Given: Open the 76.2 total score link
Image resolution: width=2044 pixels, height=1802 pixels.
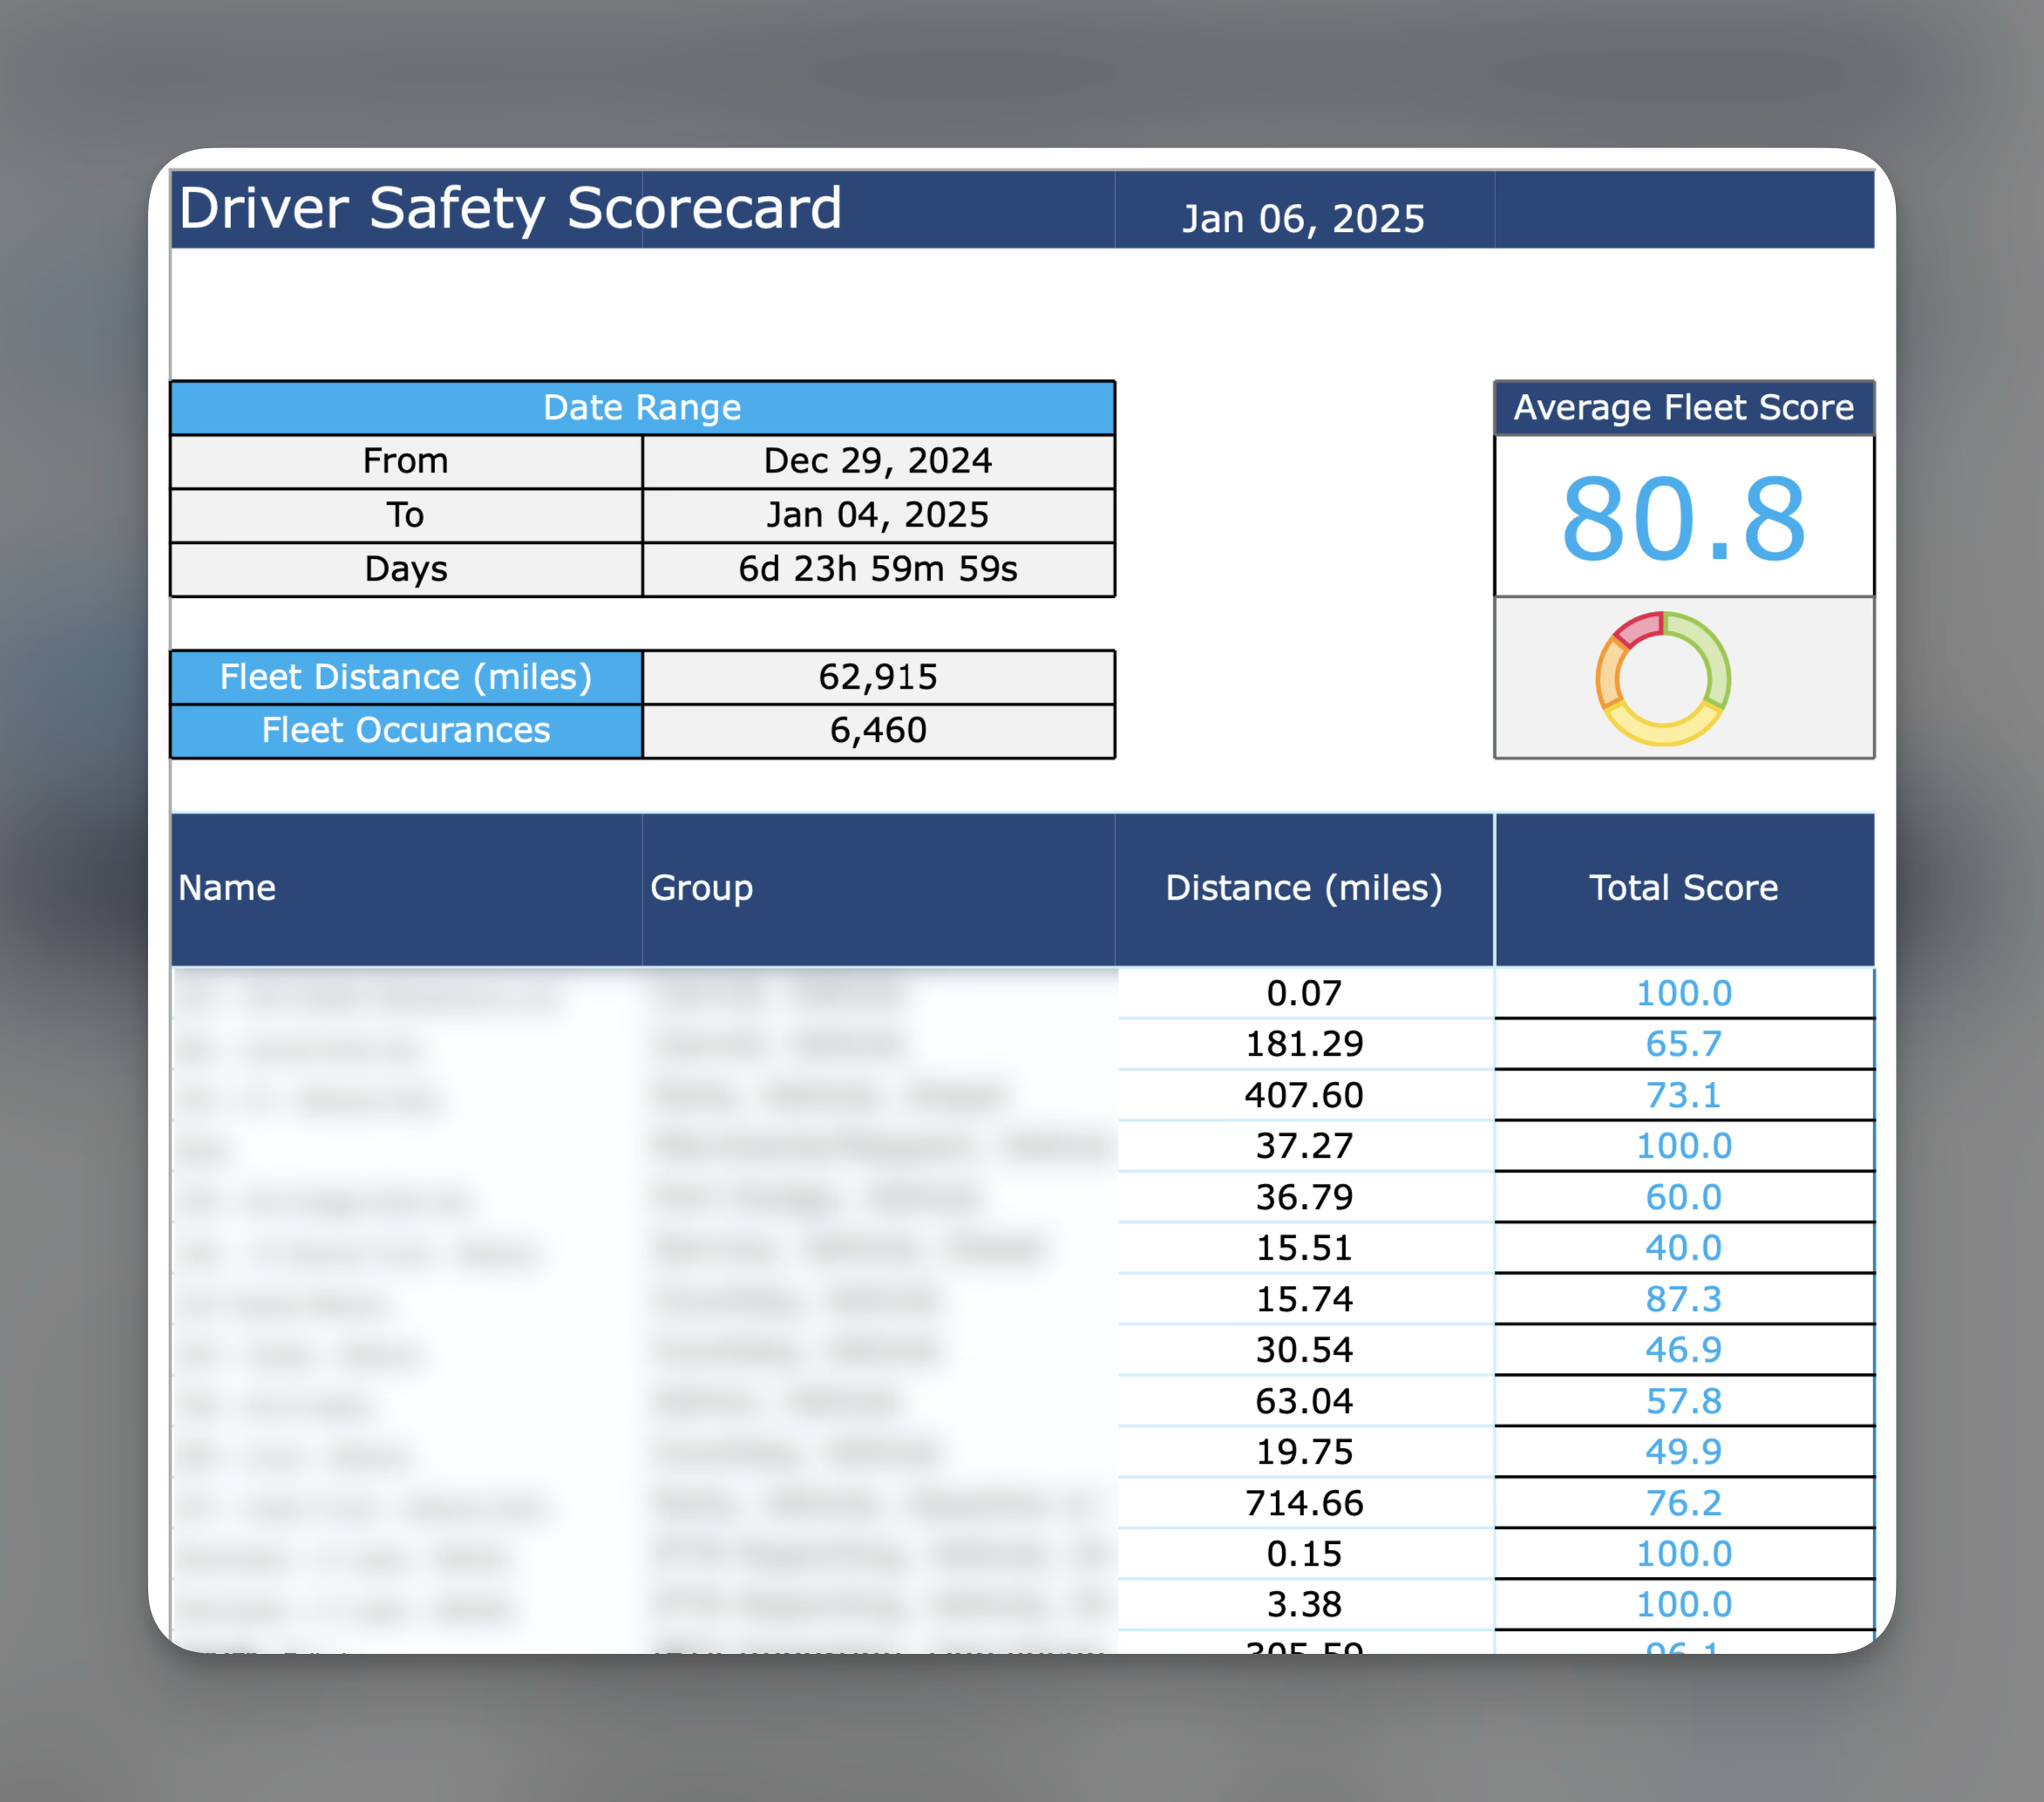Looking at the screenshot, I should click(x=1683, y=1503).
